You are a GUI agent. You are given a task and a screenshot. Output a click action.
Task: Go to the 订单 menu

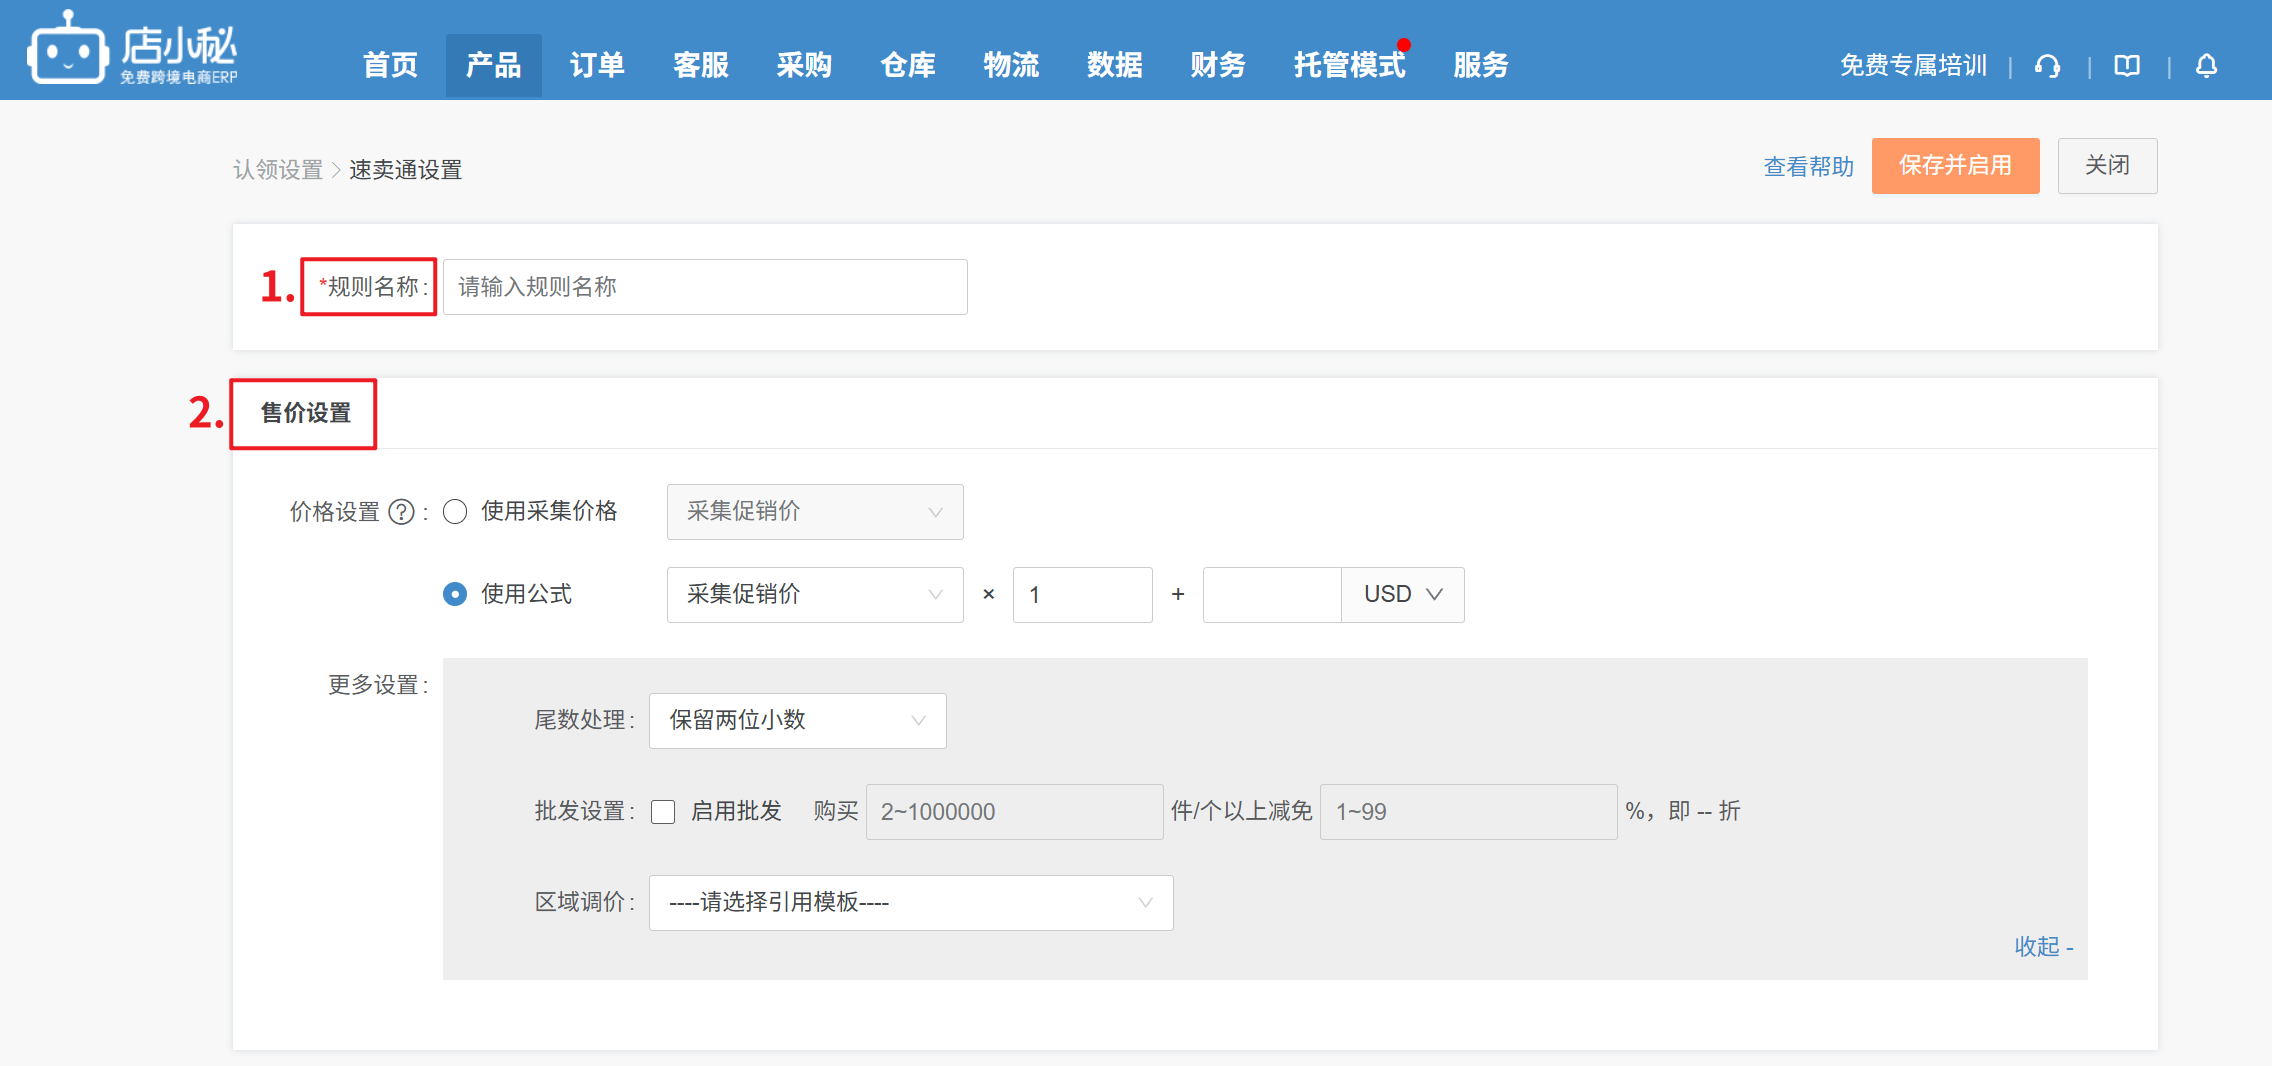tap(597, 66)
